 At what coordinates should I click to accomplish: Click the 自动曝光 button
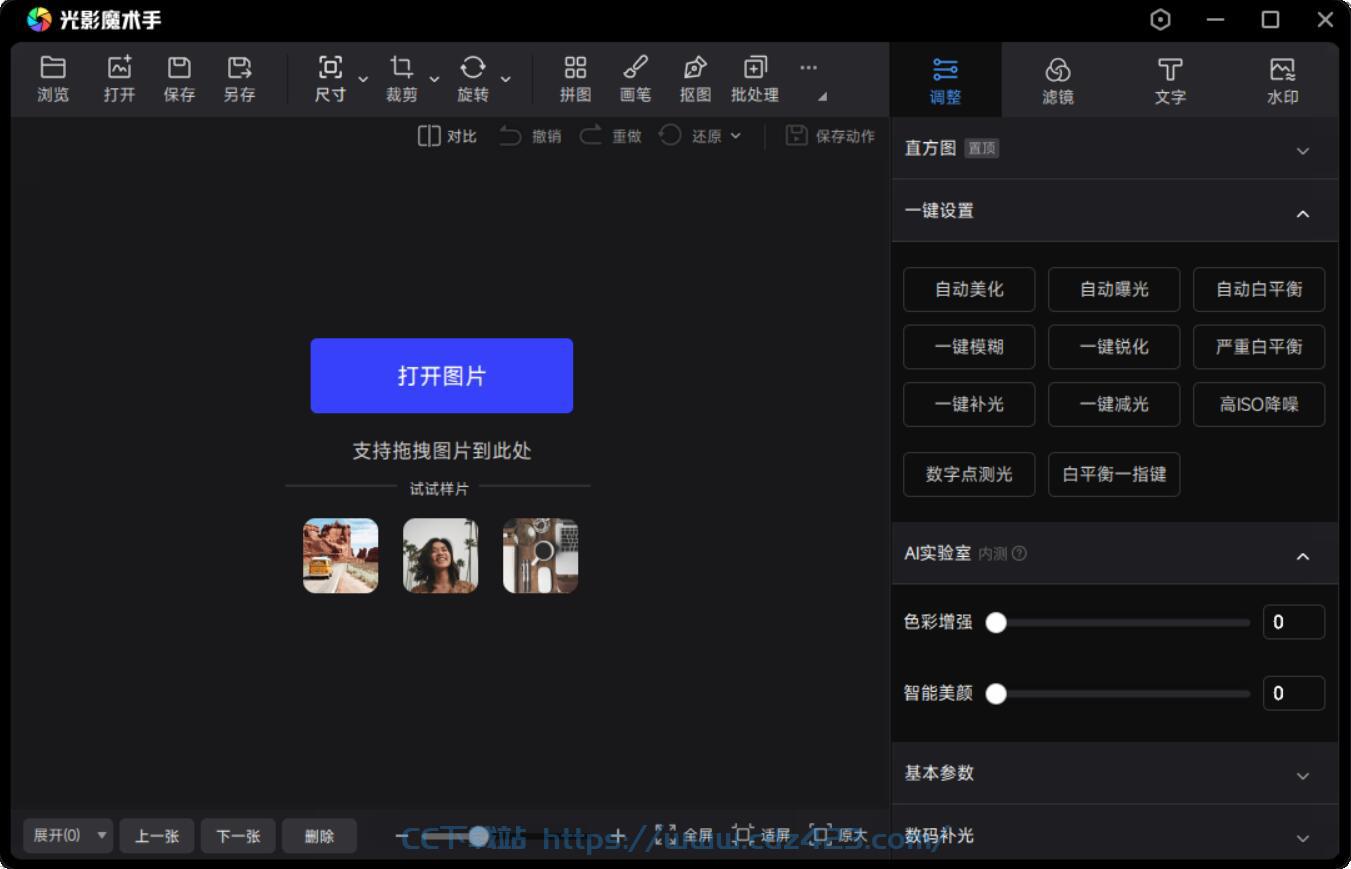tap(1114, 289)
